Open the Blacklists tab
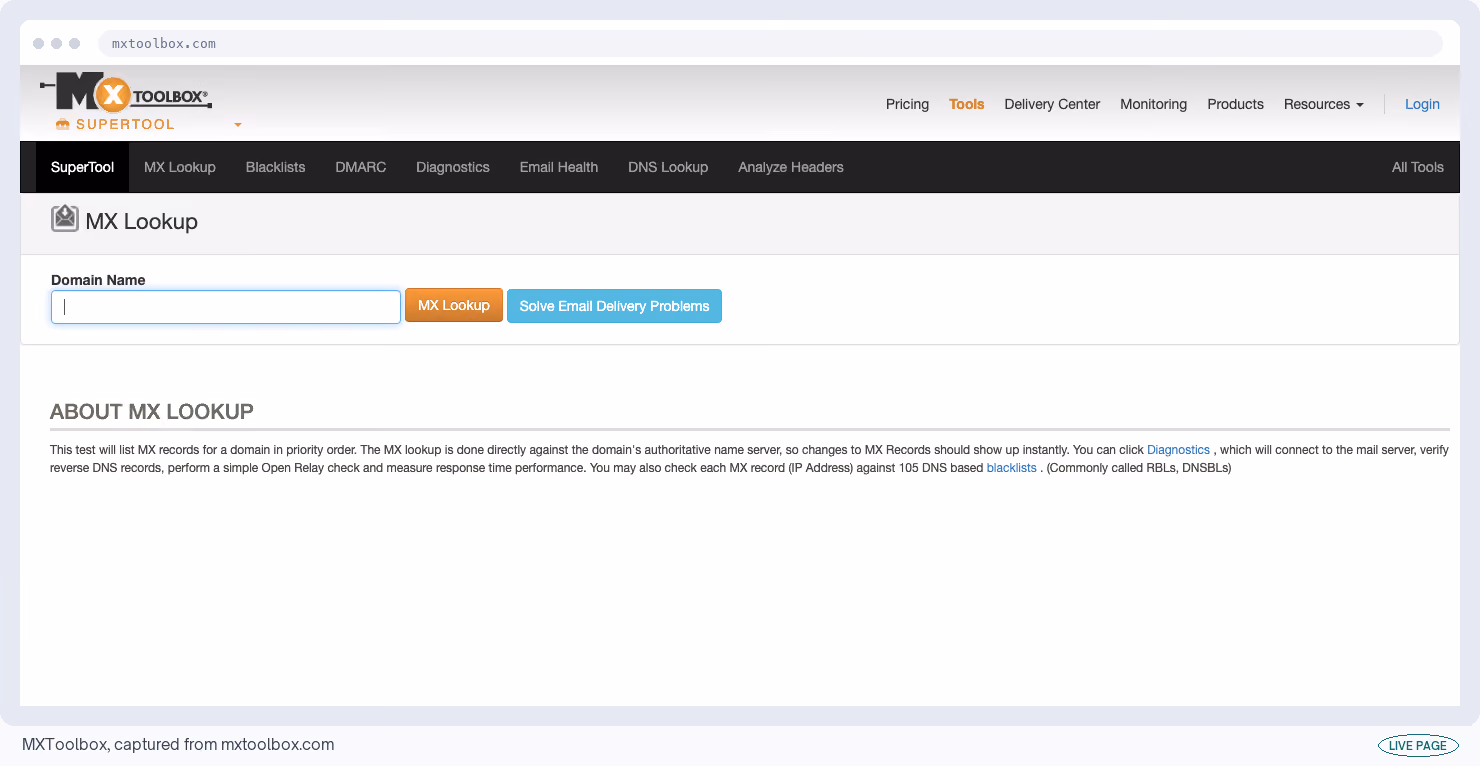This screenshot has width=1480, height=766. coord(275,167)
